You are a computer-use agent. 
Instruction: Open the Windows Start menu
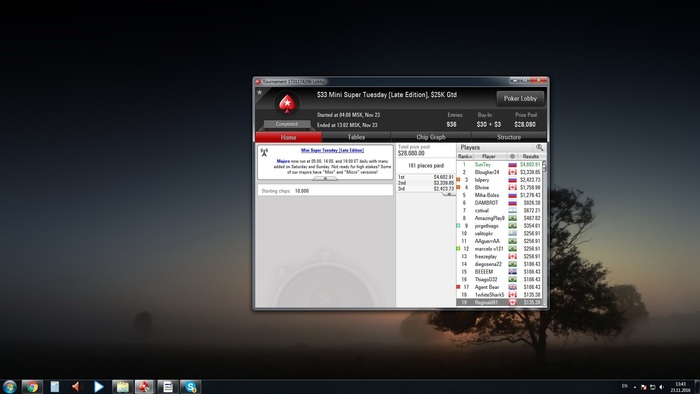9,386
